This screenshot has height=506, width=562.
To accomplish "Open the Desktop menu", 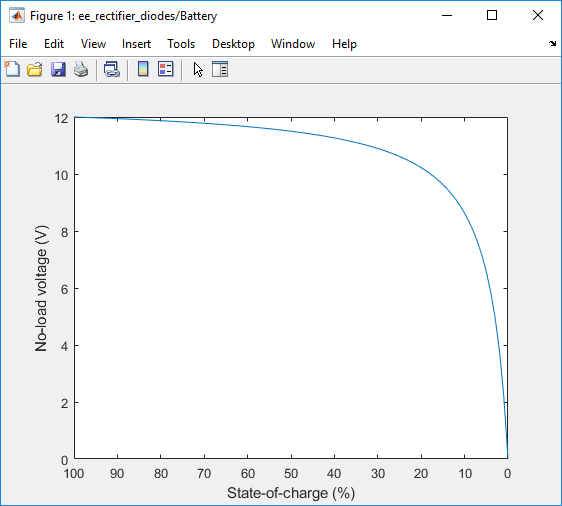I will 233,44.
